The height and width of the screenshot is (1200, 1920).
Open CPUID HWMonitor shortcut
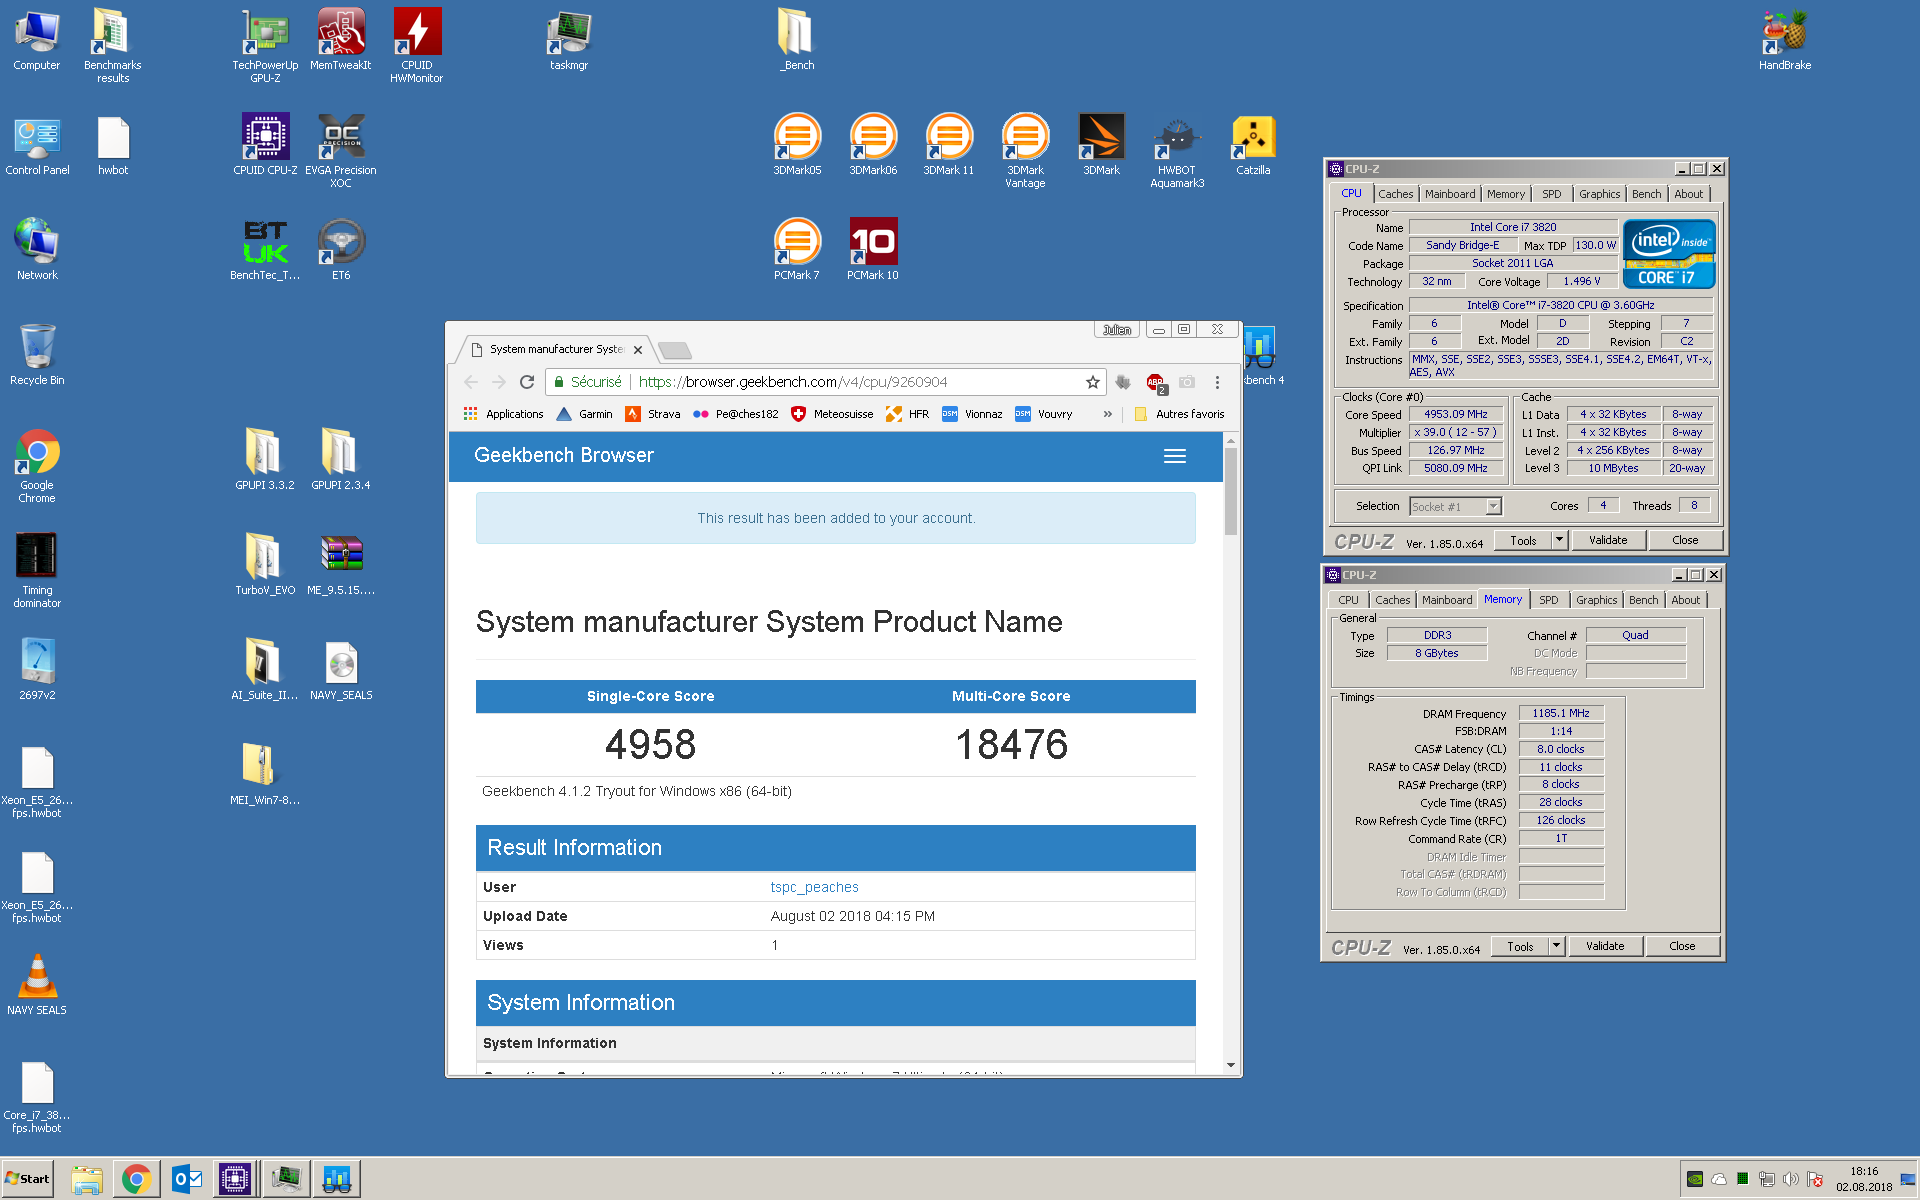[x=417, y=45]
